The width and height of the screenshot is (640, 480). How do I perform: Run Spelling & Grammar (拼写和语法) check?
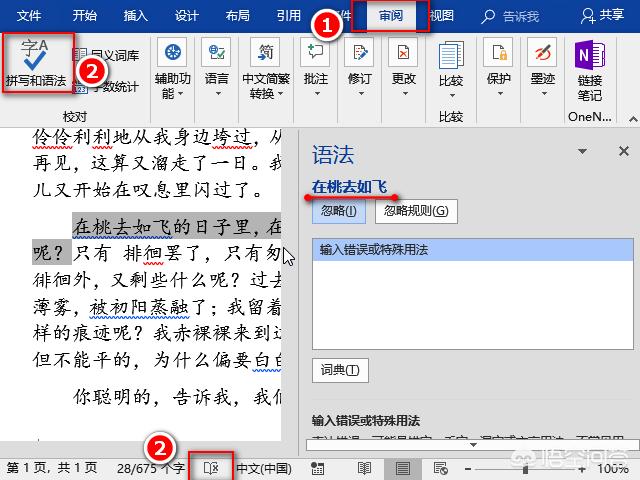[36, 63]
